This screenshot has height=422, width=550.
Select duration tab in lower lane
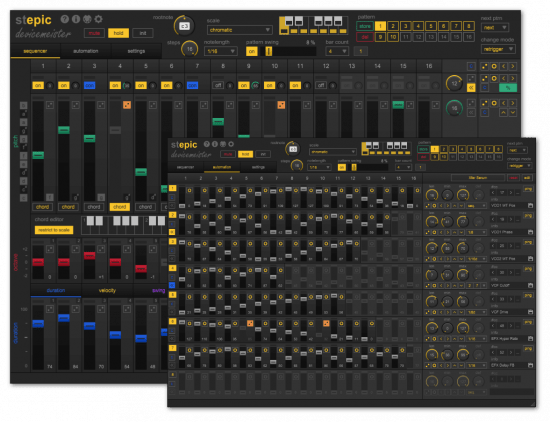pyautogui.click(x=56, y=291)
